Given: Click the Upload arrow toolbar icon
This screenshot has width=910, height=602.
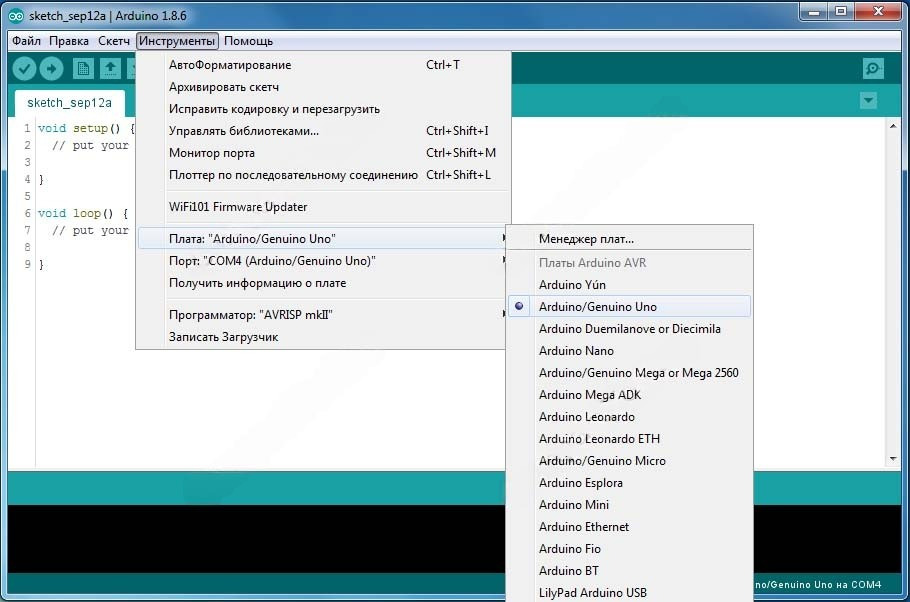Looking at the screenshot, I should [x=51, y=68].
